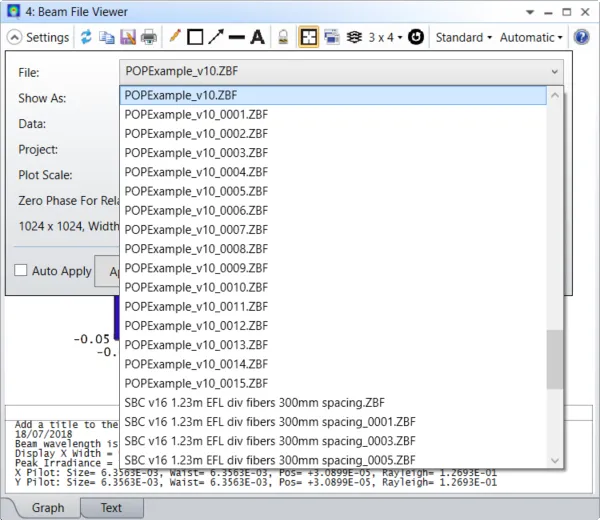Click the Save As image icon
The image size is (600, 520).
(x=128, y=37)
